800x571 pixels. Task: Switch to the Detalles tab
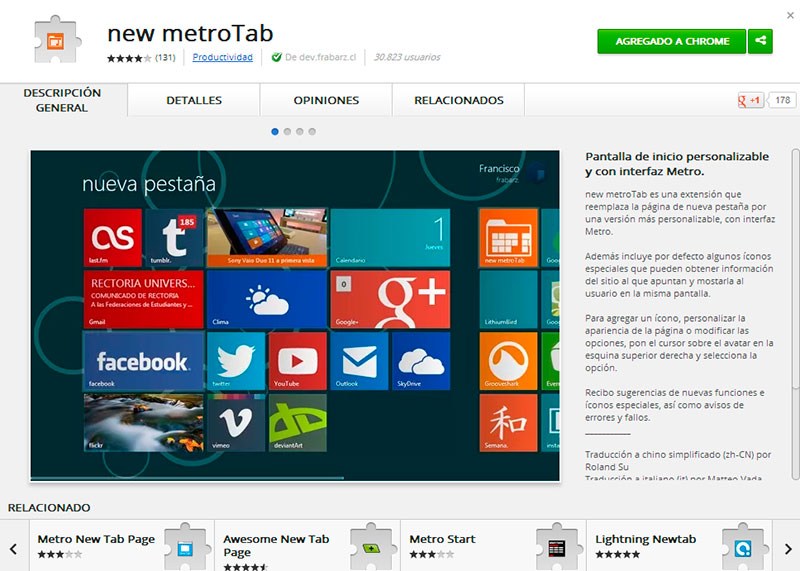(x=194, y=100)
